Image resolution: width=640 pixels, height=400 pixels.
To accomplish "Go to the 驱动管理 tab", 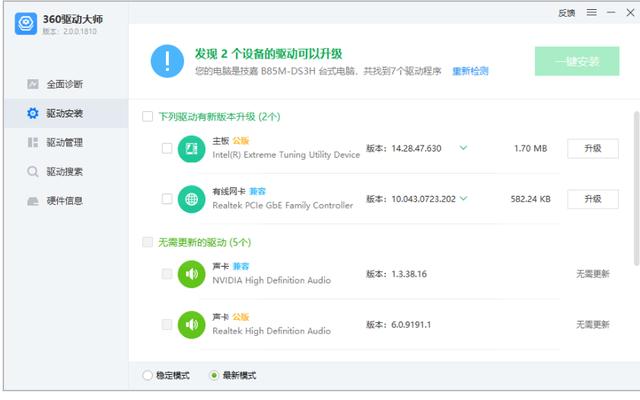I will (67, 142).
